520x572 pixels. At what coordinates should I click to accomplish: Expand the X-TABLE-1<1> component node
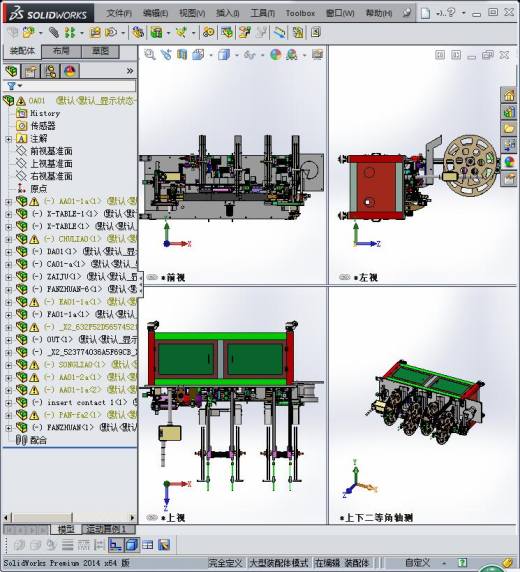pyautogui.click(x=8, y=214)
